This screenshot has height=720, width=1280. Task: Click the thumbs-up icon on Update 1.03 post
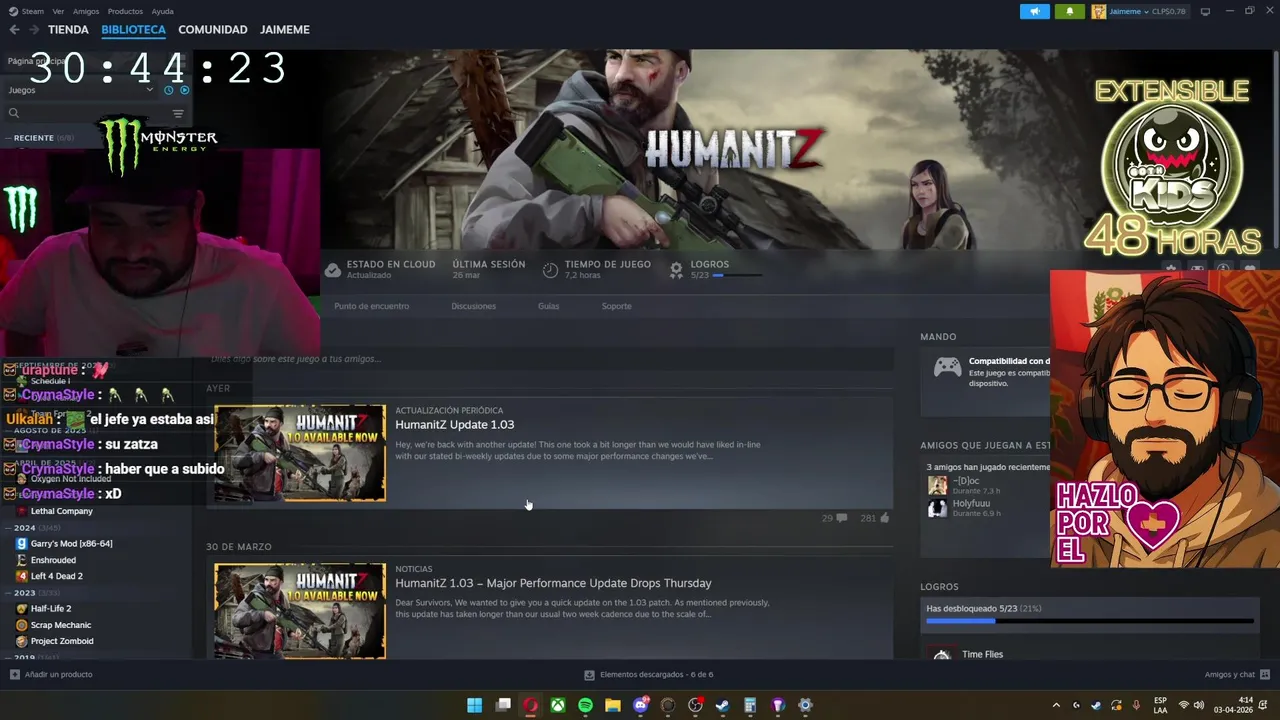coord(884,518)
